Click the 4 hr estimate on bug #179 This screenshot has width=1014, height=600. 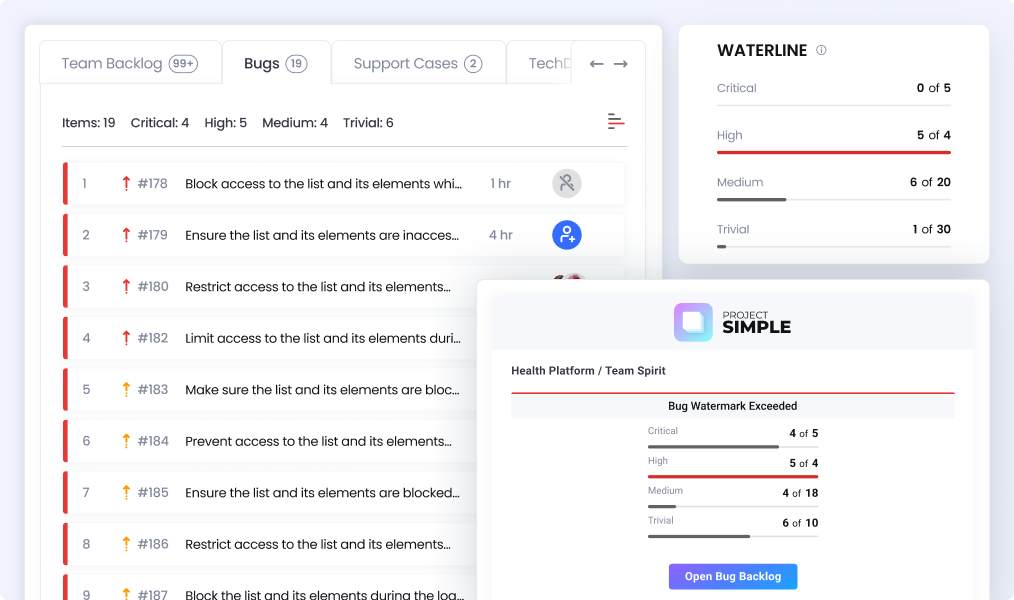[x=500, y=235]
